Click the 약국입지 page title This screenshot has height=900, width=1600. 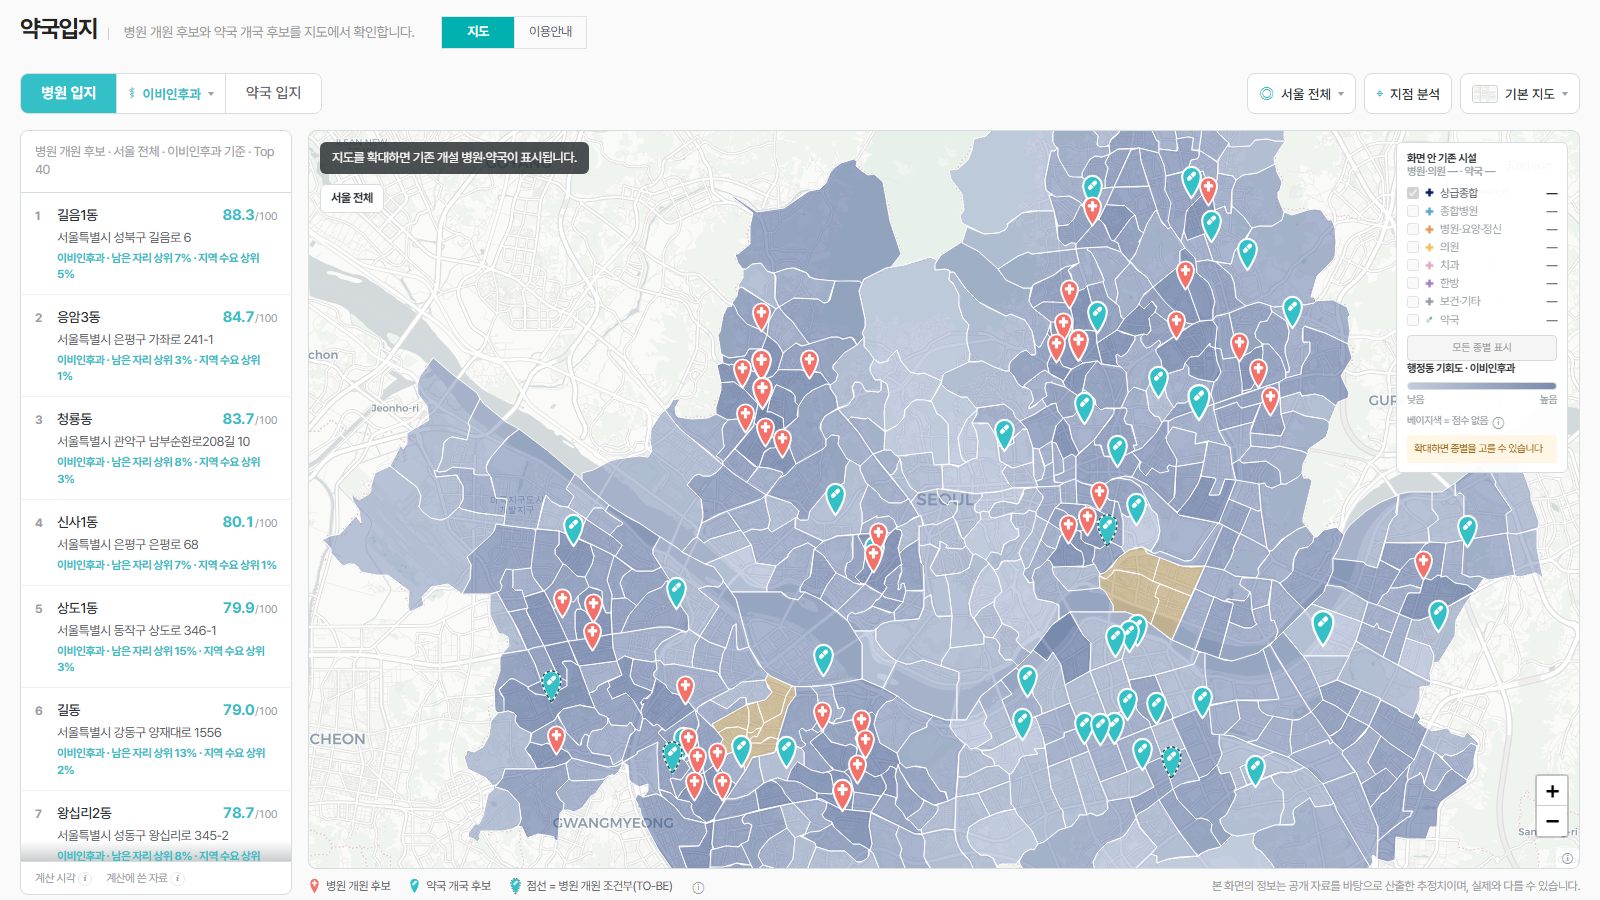[59, 29]
